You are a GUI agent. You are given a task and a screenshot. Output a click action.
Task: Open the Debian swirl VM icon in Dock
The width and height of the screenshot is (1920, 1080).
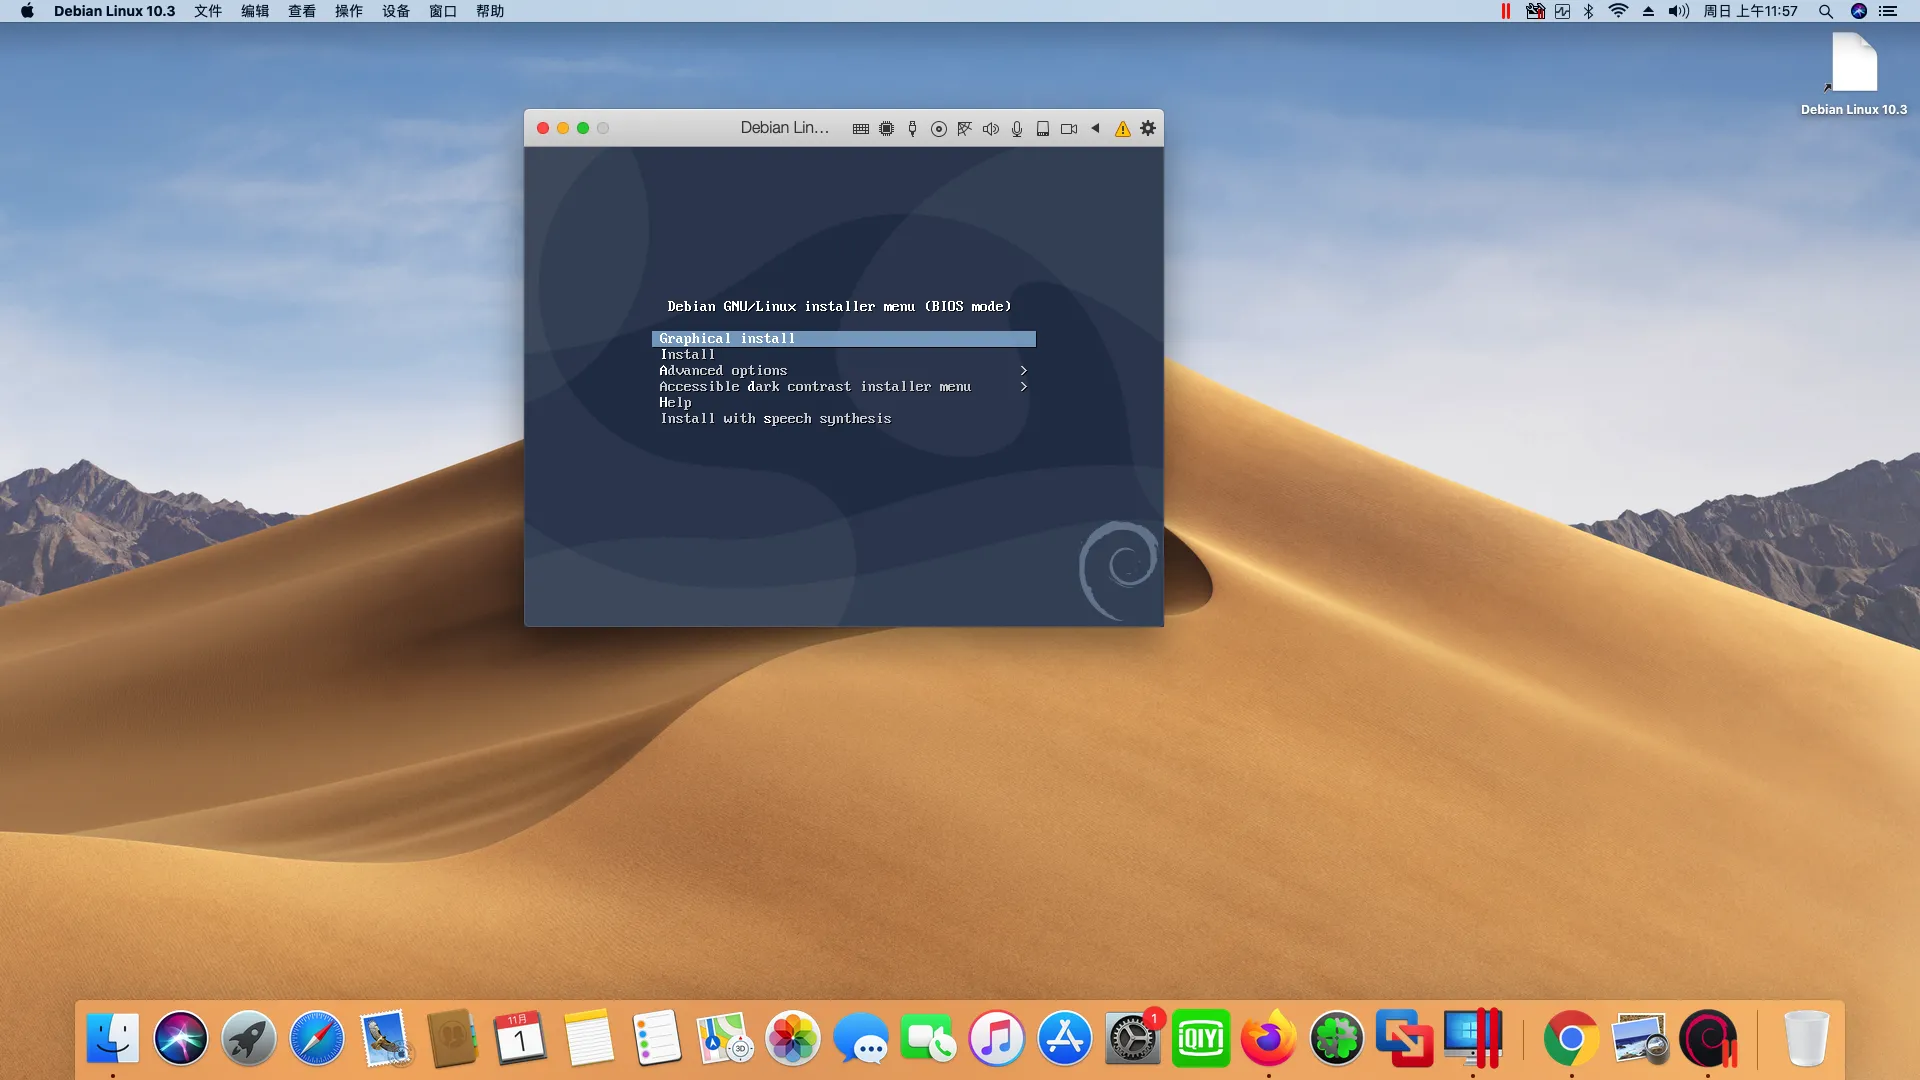tap(1708, 1038)
